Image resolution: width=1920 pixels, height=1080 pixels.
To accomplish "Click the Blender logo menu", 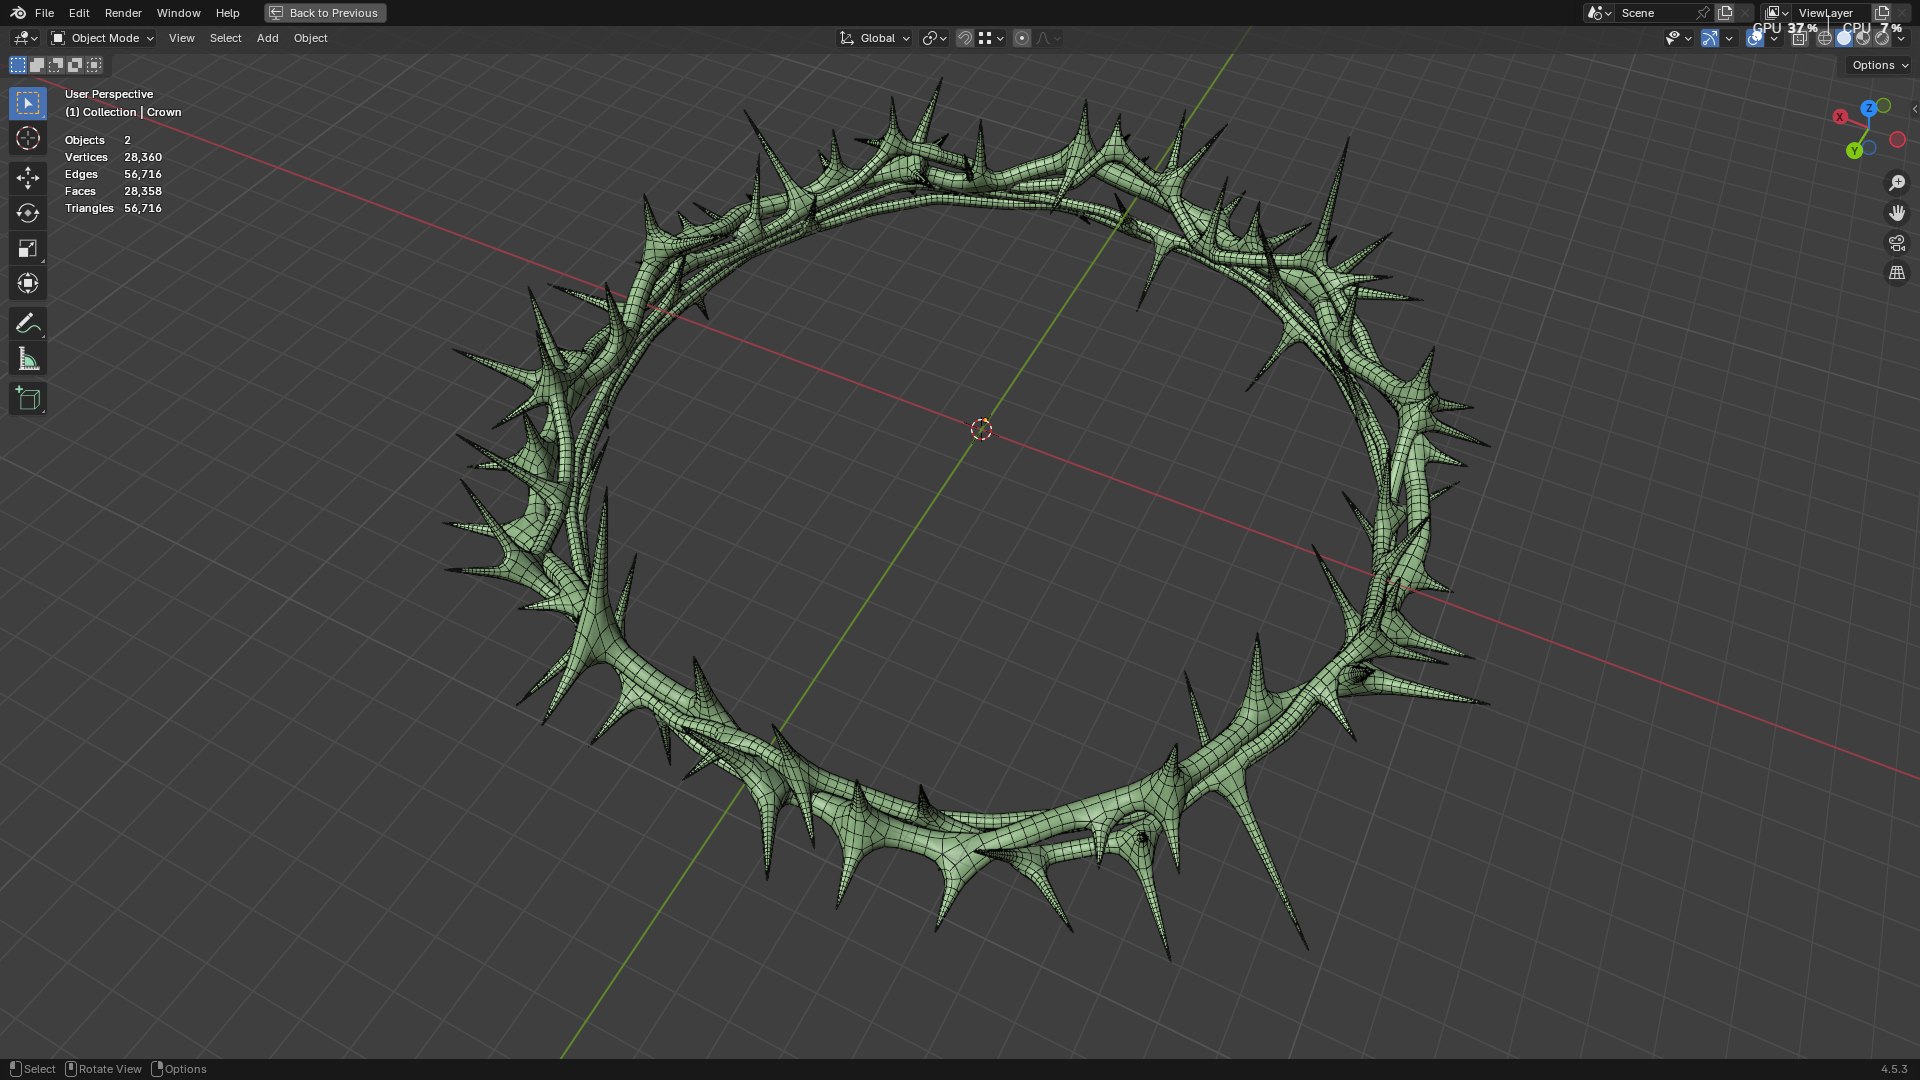I will pyautogui.click(x=18, y=13).
